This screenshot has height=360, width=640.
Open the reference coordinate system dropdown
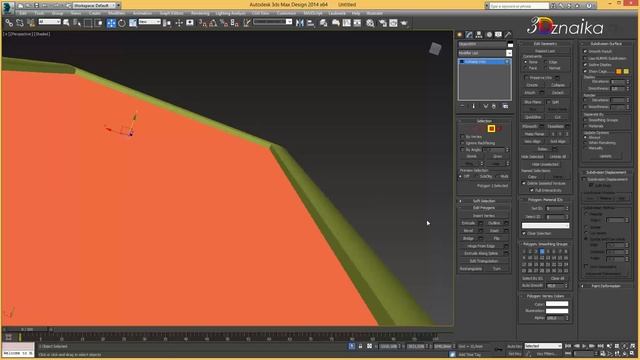tap(149, 22)
